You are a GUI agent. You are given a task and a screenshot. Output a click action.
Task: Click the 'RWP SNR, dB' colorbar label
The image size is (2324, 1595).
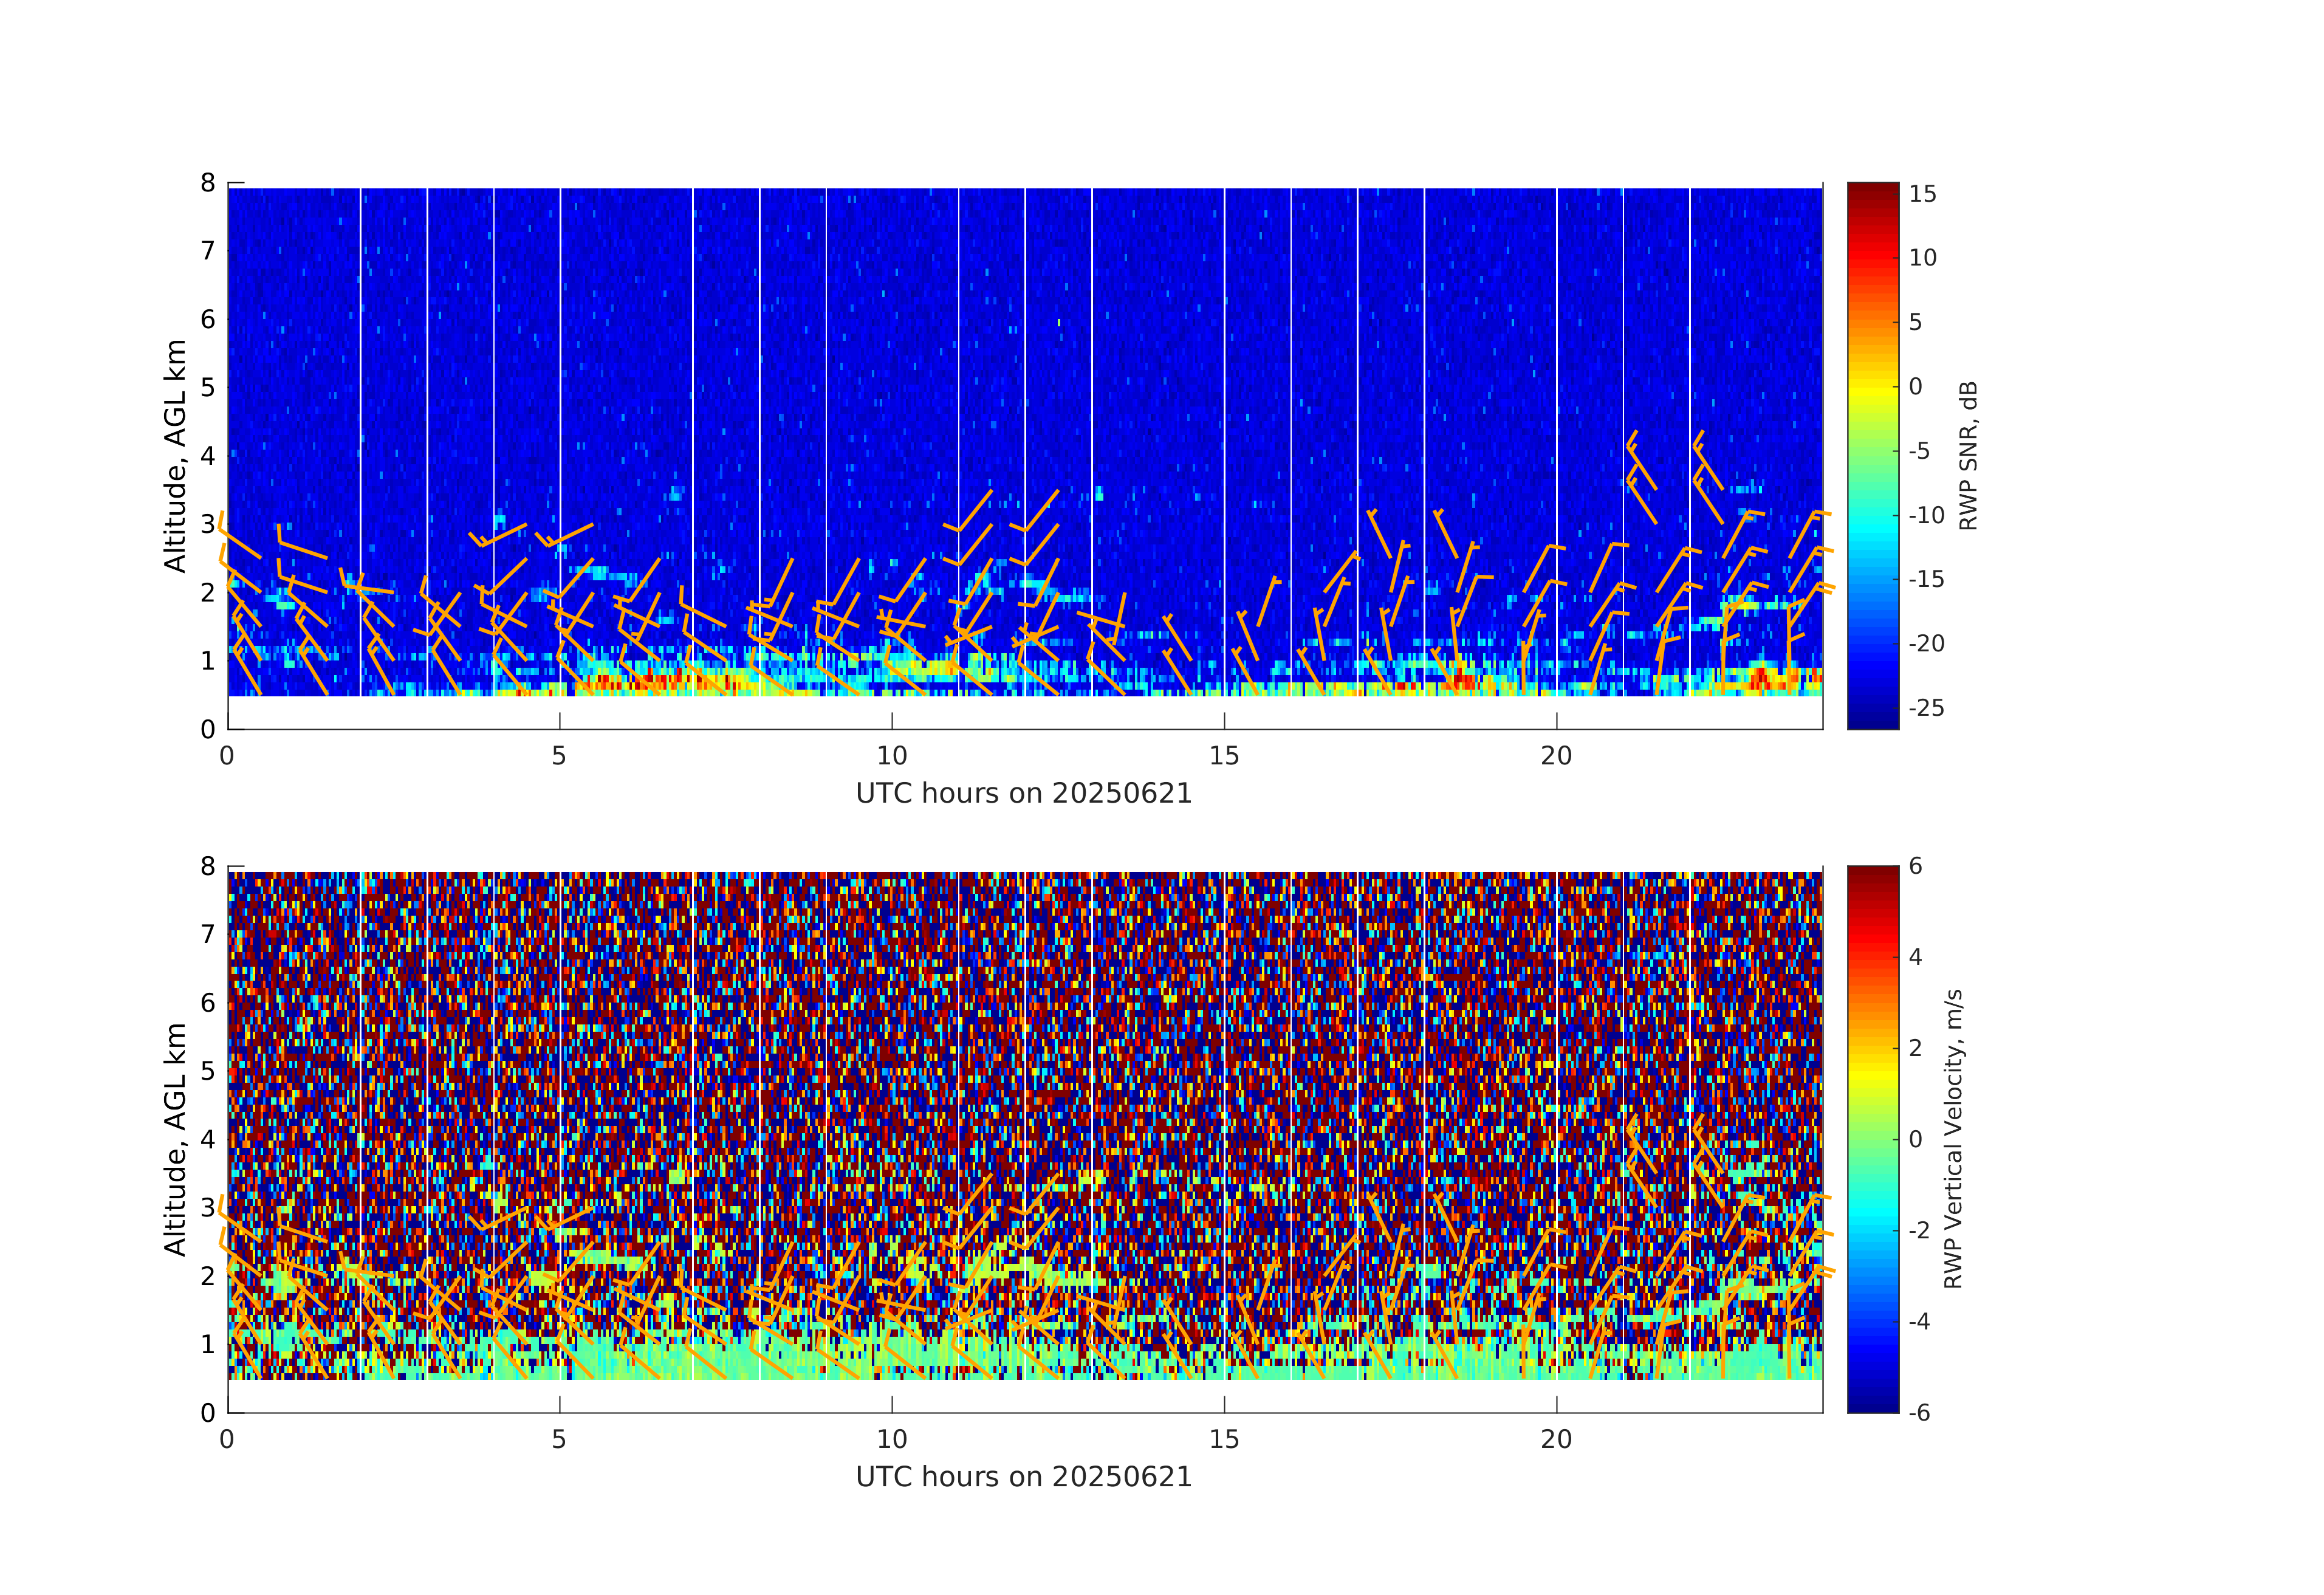[1968, 455]
